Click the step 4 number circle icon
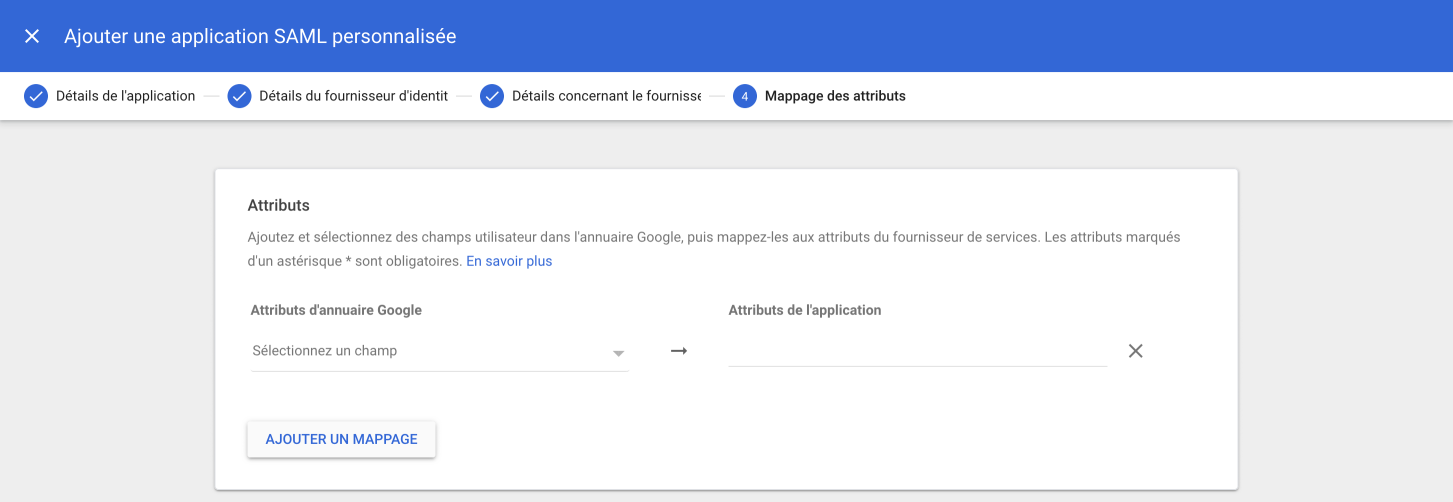The image size is (1453, 502). click(744, 96)
